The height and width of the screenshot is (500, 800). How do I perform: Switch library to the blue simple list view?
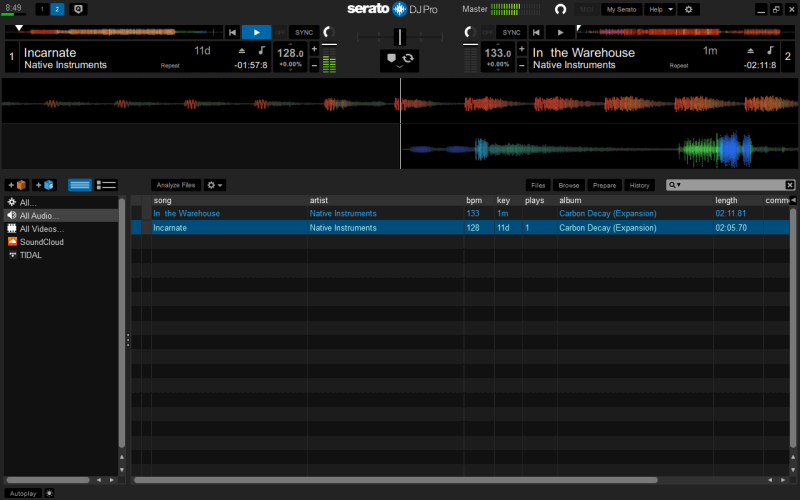(80, 185)
